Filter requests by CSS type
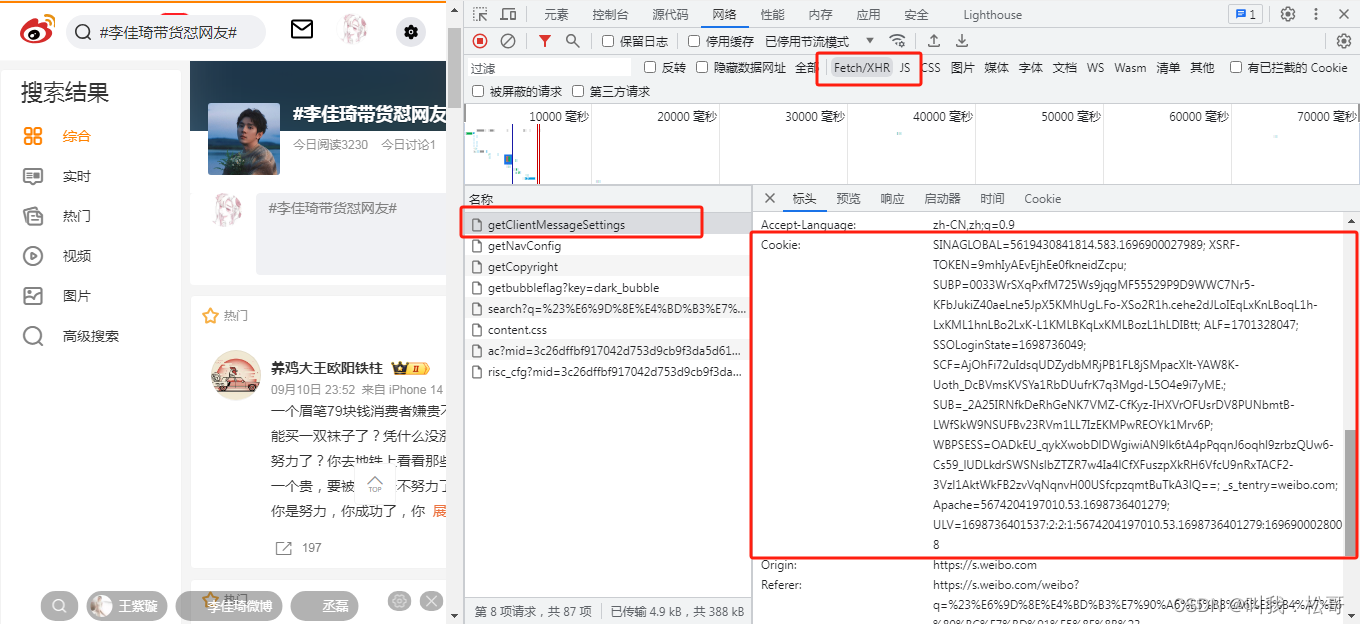The width and height of the screenshot is (1360, 624). tap(931, 68)
